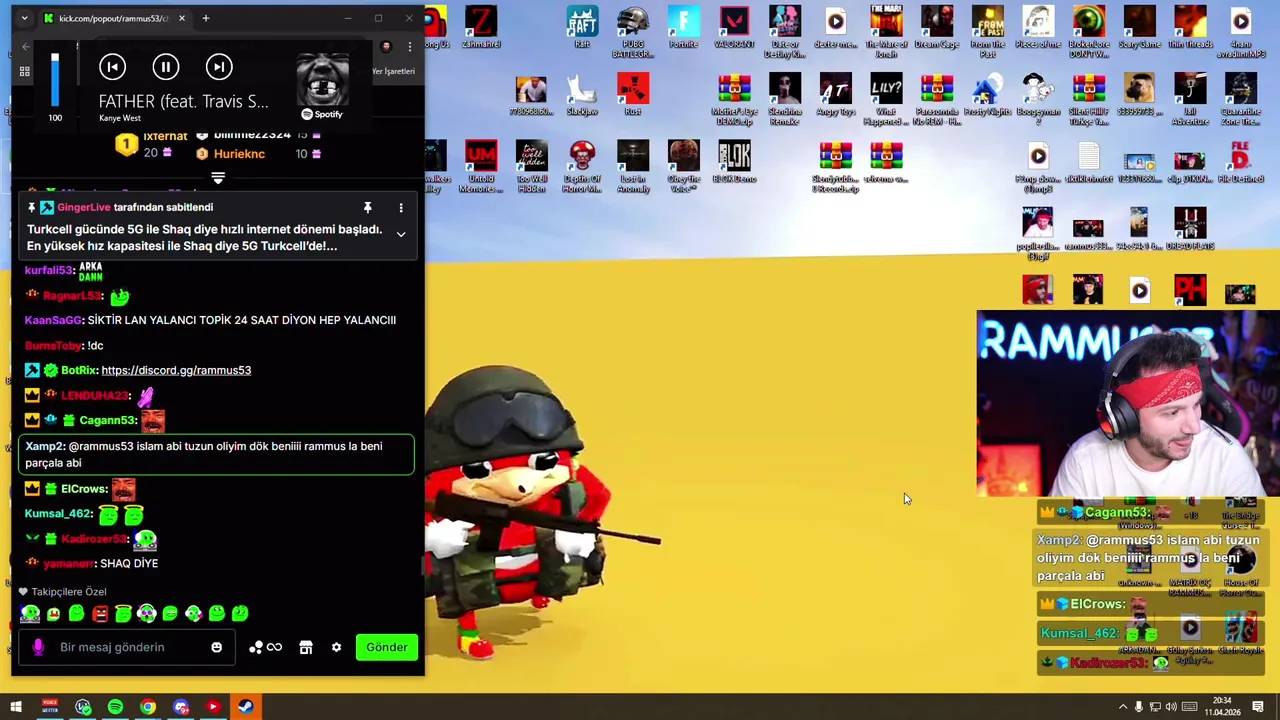The height and width of the screenshot is (720, 1280).
Task: Open Rust desktop shortcut
Action: (633, 94)
